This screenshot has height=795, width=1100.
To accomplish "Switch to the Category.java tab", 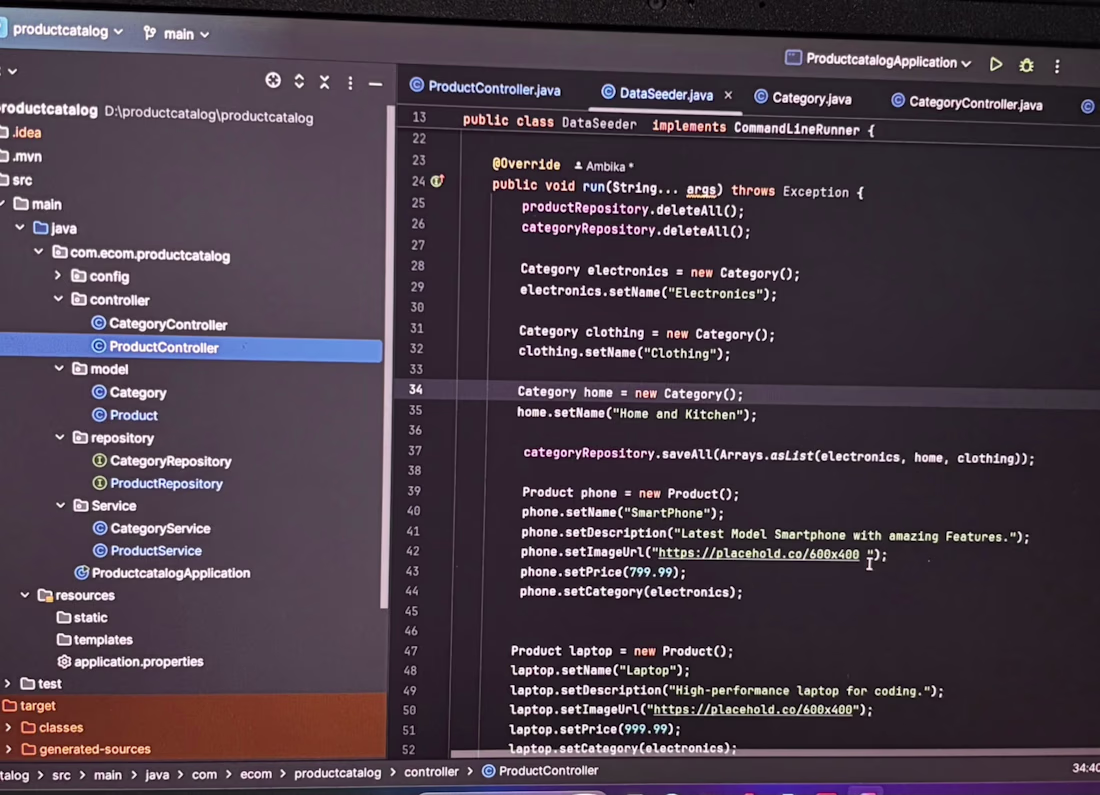I will [x=804, y=98].
